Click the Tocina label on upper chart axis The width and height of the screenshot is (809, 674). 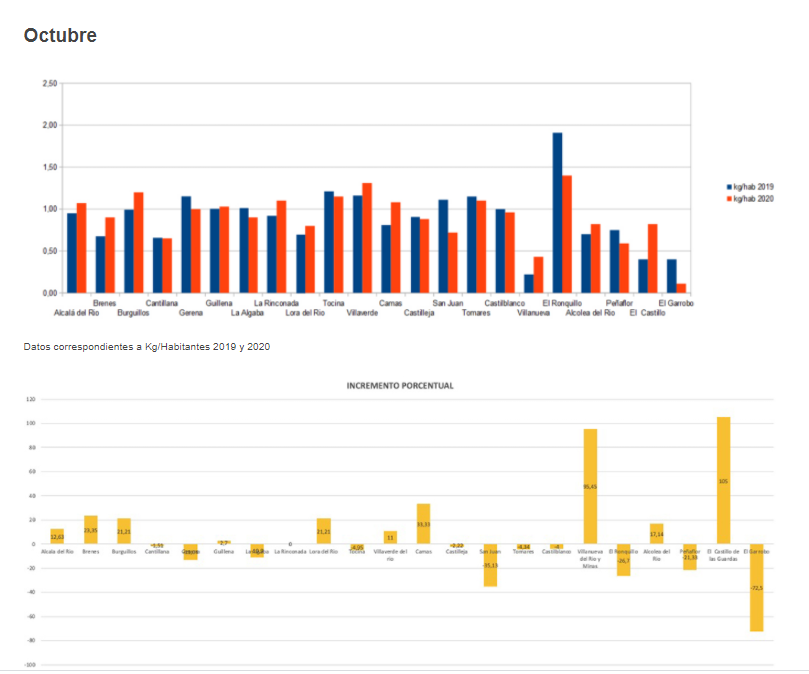[334, 302]
